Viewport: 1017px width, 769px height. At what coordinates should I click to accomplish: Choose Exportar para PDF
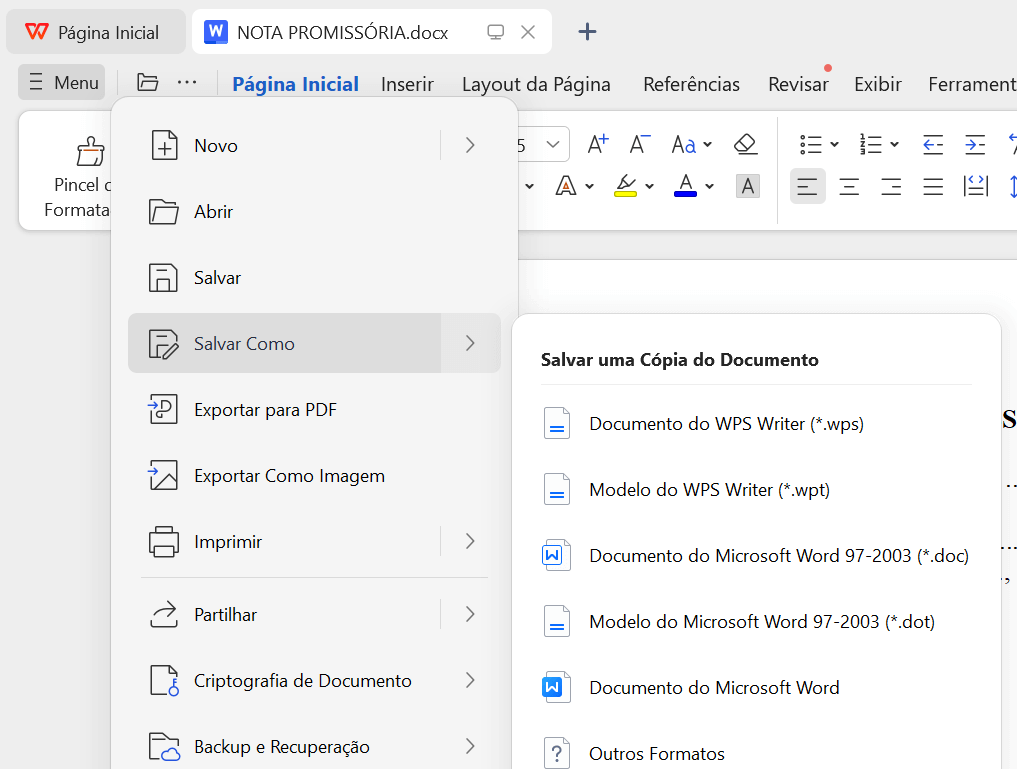coord(315,410)
